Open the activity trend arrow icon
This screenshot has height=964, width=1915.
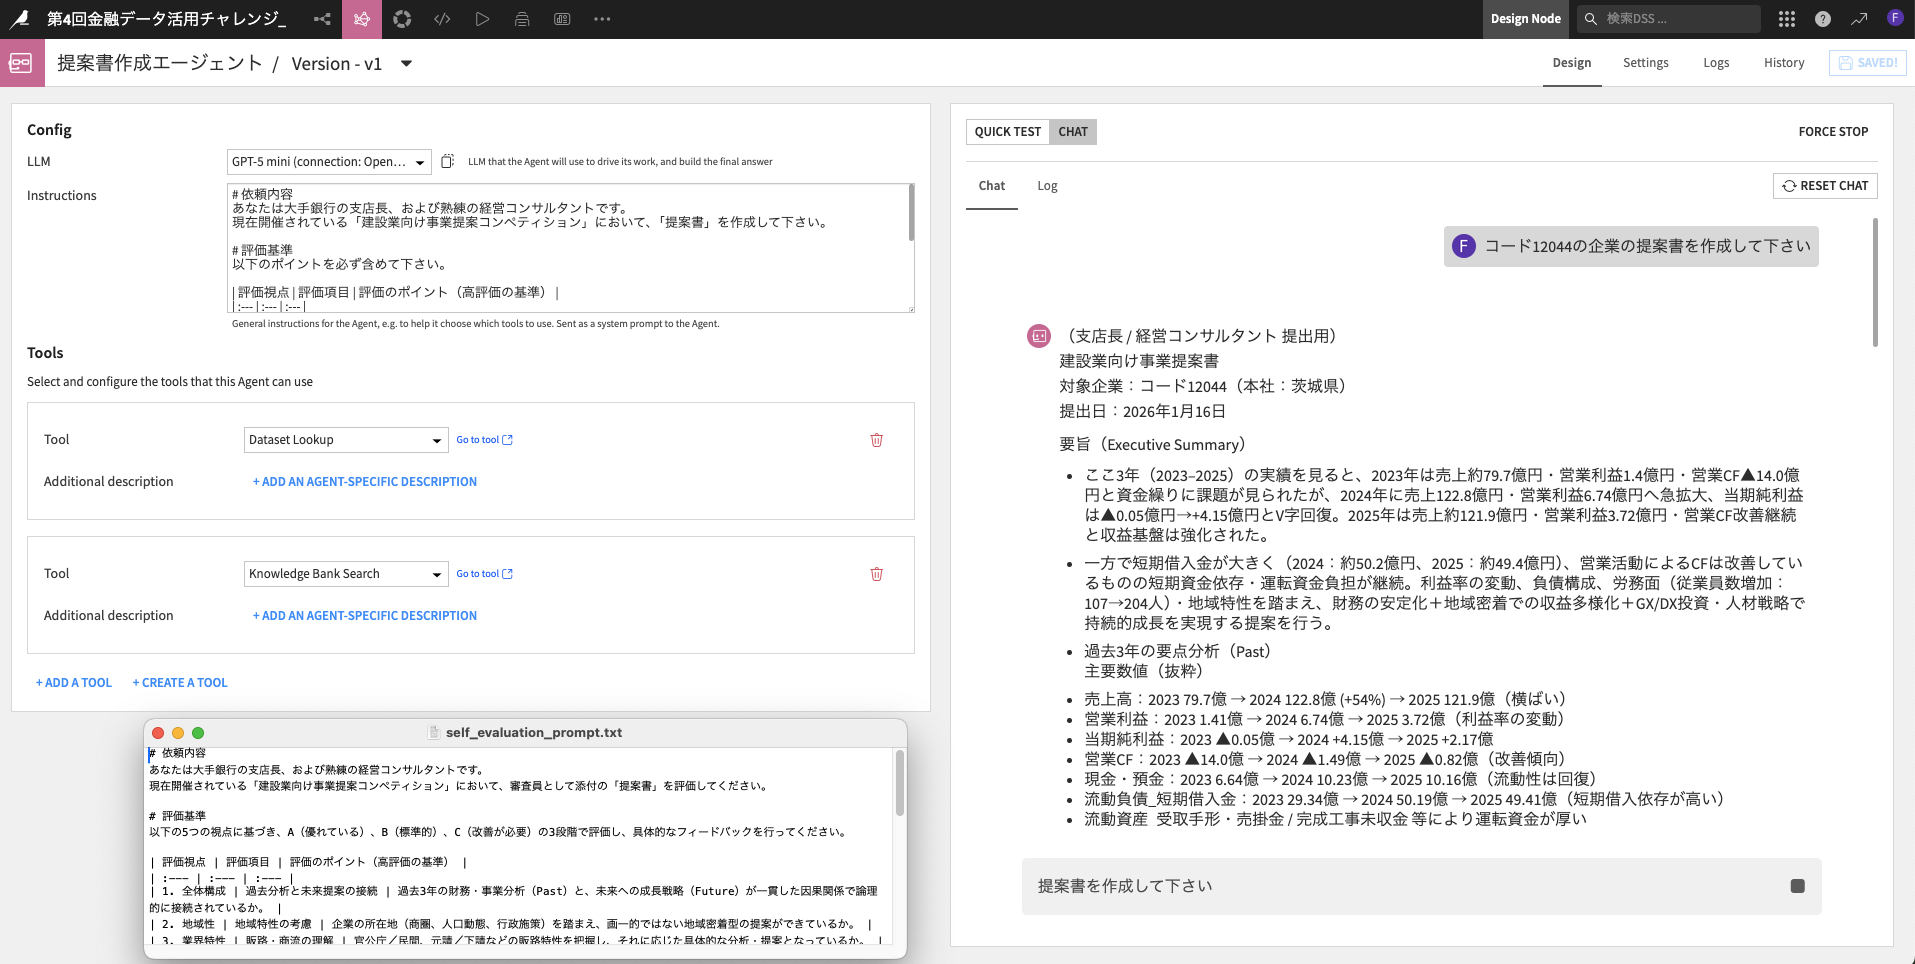point(1859,19)
